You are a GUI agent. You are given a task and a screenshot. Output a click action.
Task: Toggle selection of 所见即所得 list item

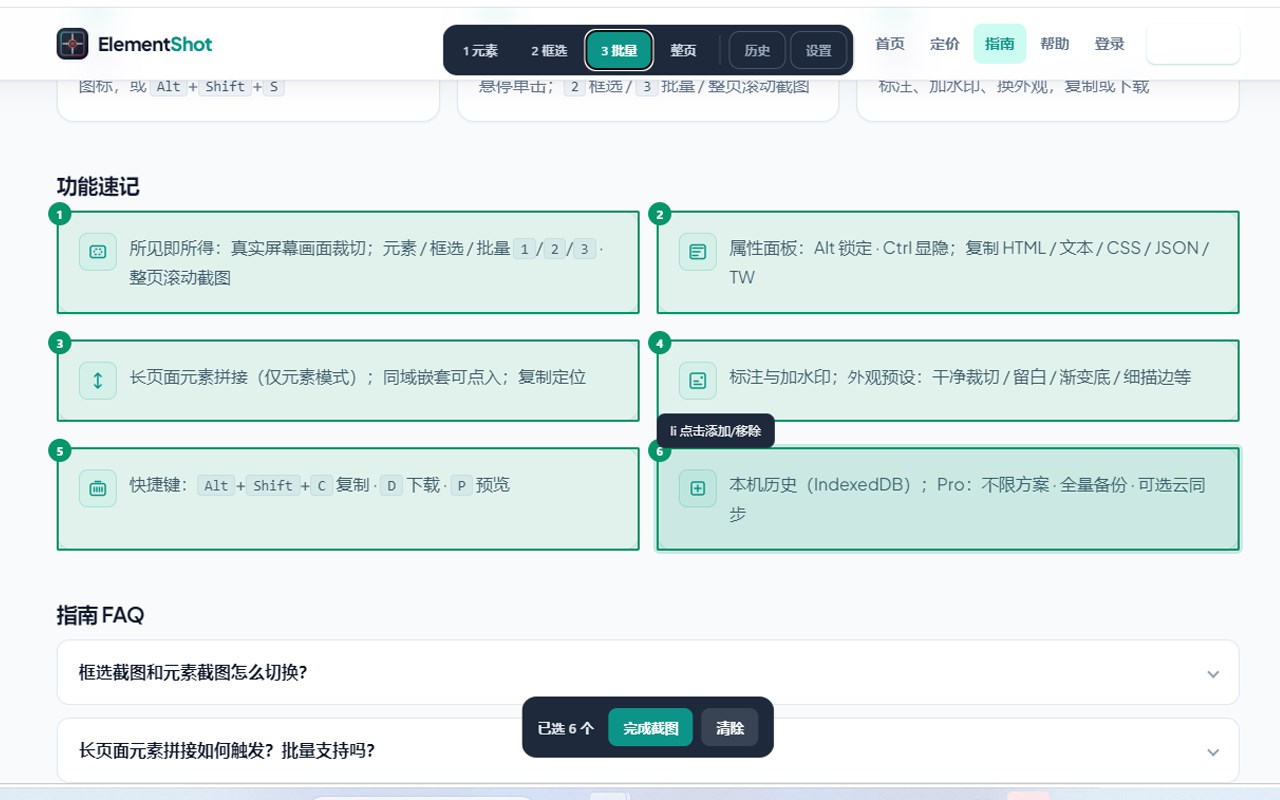348,262
